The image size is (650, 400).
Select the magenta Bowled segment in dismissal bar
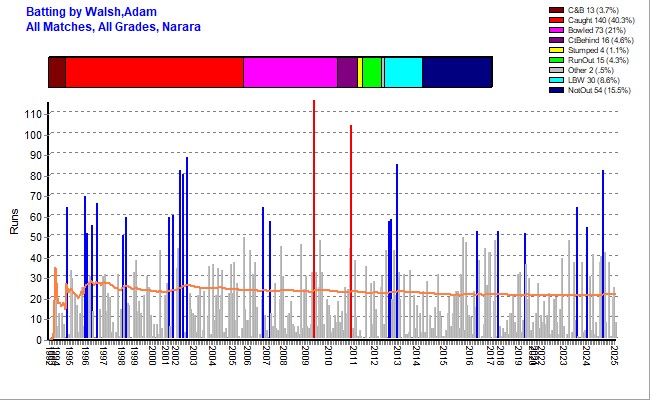click(x=290, y=73)
